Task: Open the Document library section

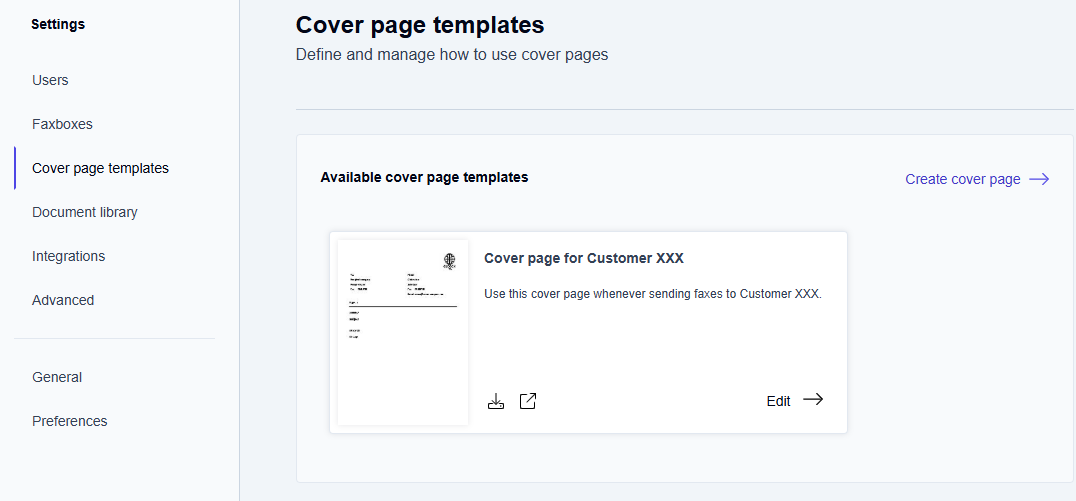Action: click(85, 212)
